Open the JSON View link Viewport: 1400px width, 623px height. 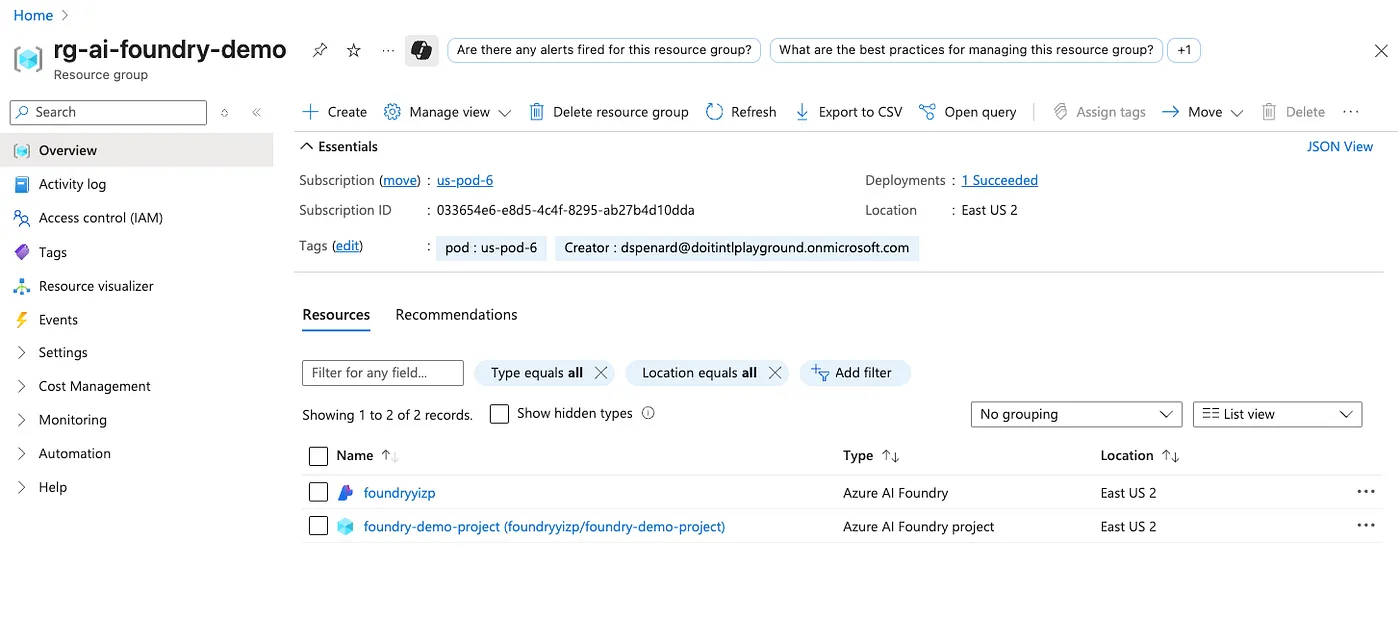click(1339, 146)
